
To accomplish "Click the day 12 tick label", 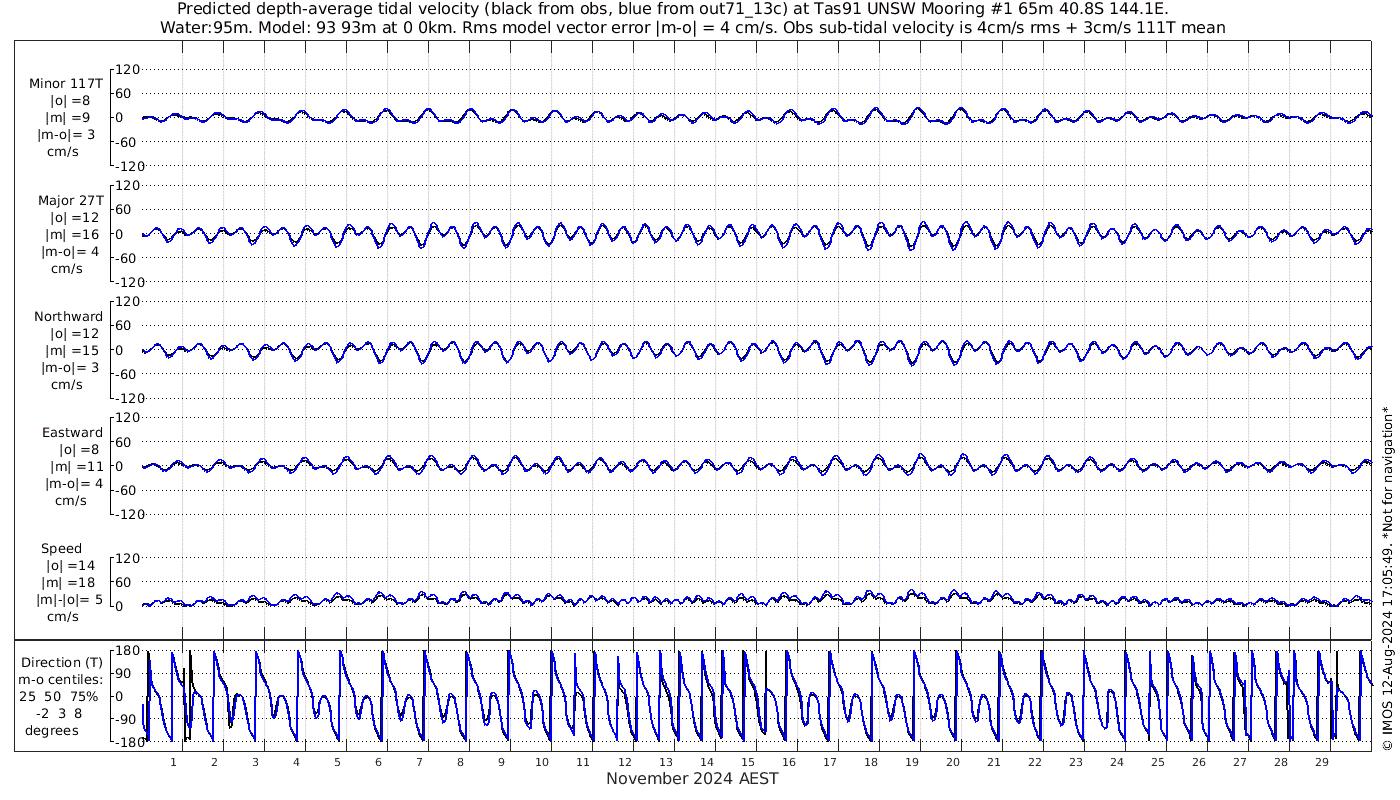I will click(x=624, y=762).
